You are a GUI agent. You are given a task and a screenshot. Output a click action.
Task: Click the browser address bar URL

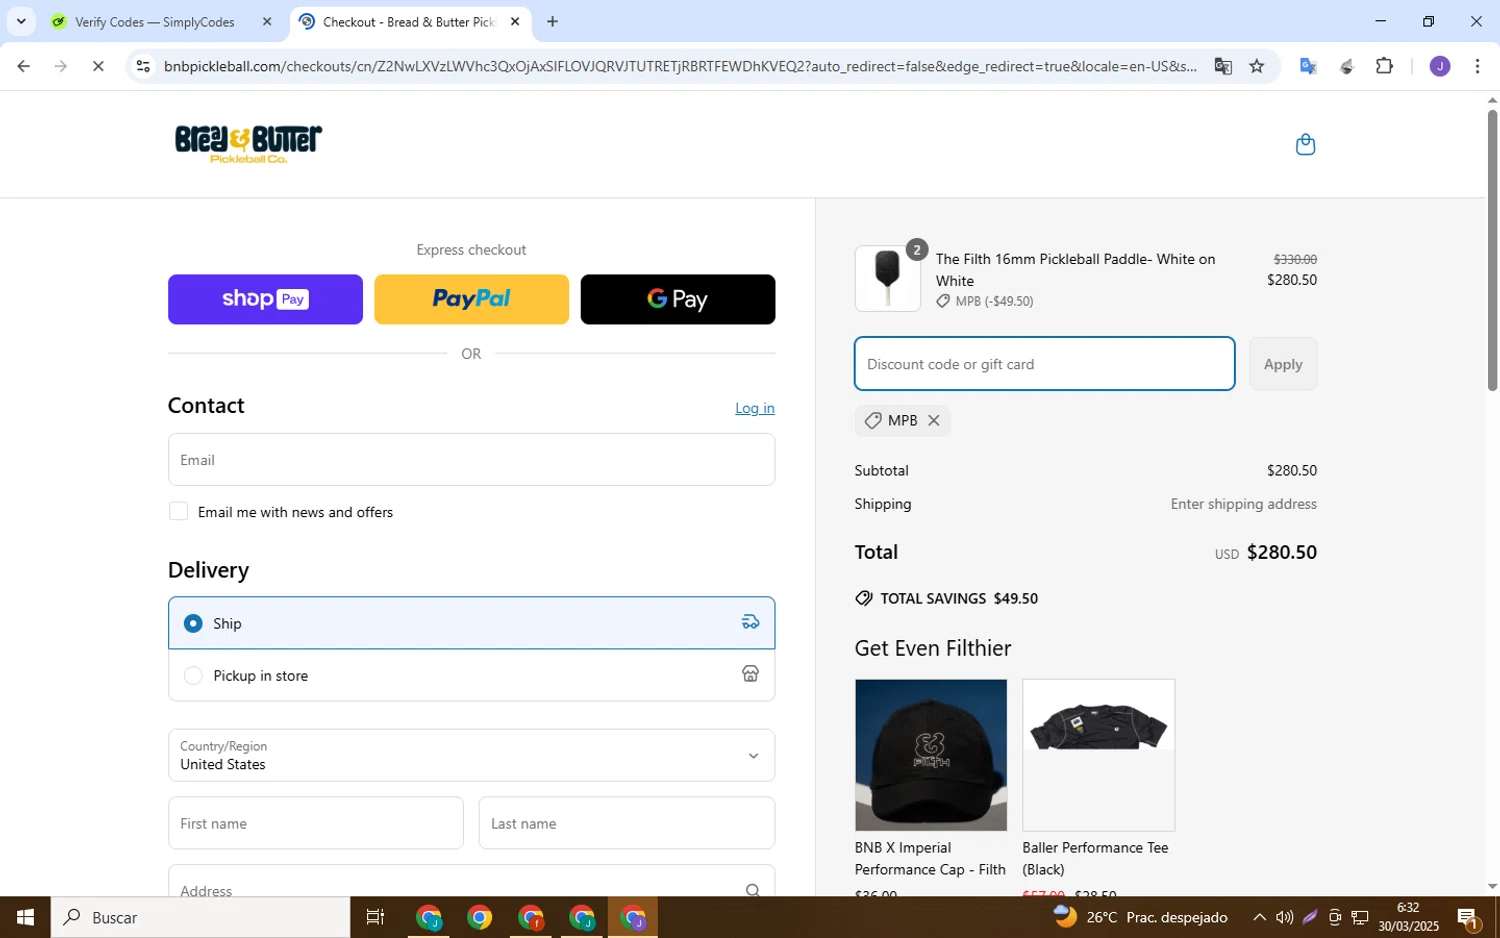[680, 67]
